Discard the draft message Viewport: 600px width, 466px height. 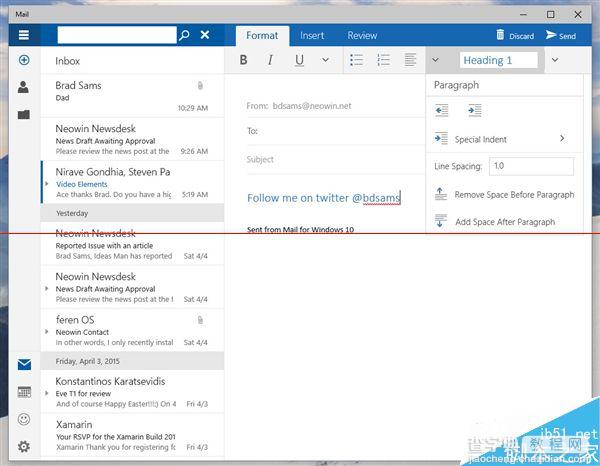[515, 35]
